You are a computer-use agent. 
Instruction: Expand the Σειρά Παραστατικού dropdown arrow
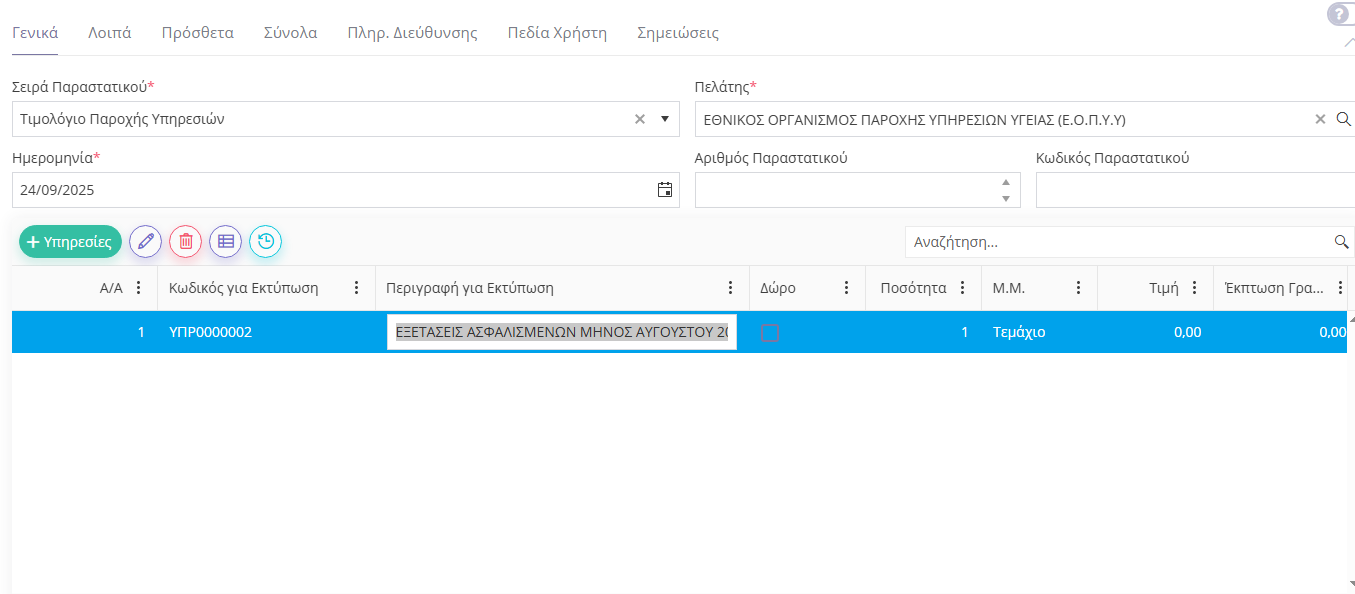click(665, 119)
